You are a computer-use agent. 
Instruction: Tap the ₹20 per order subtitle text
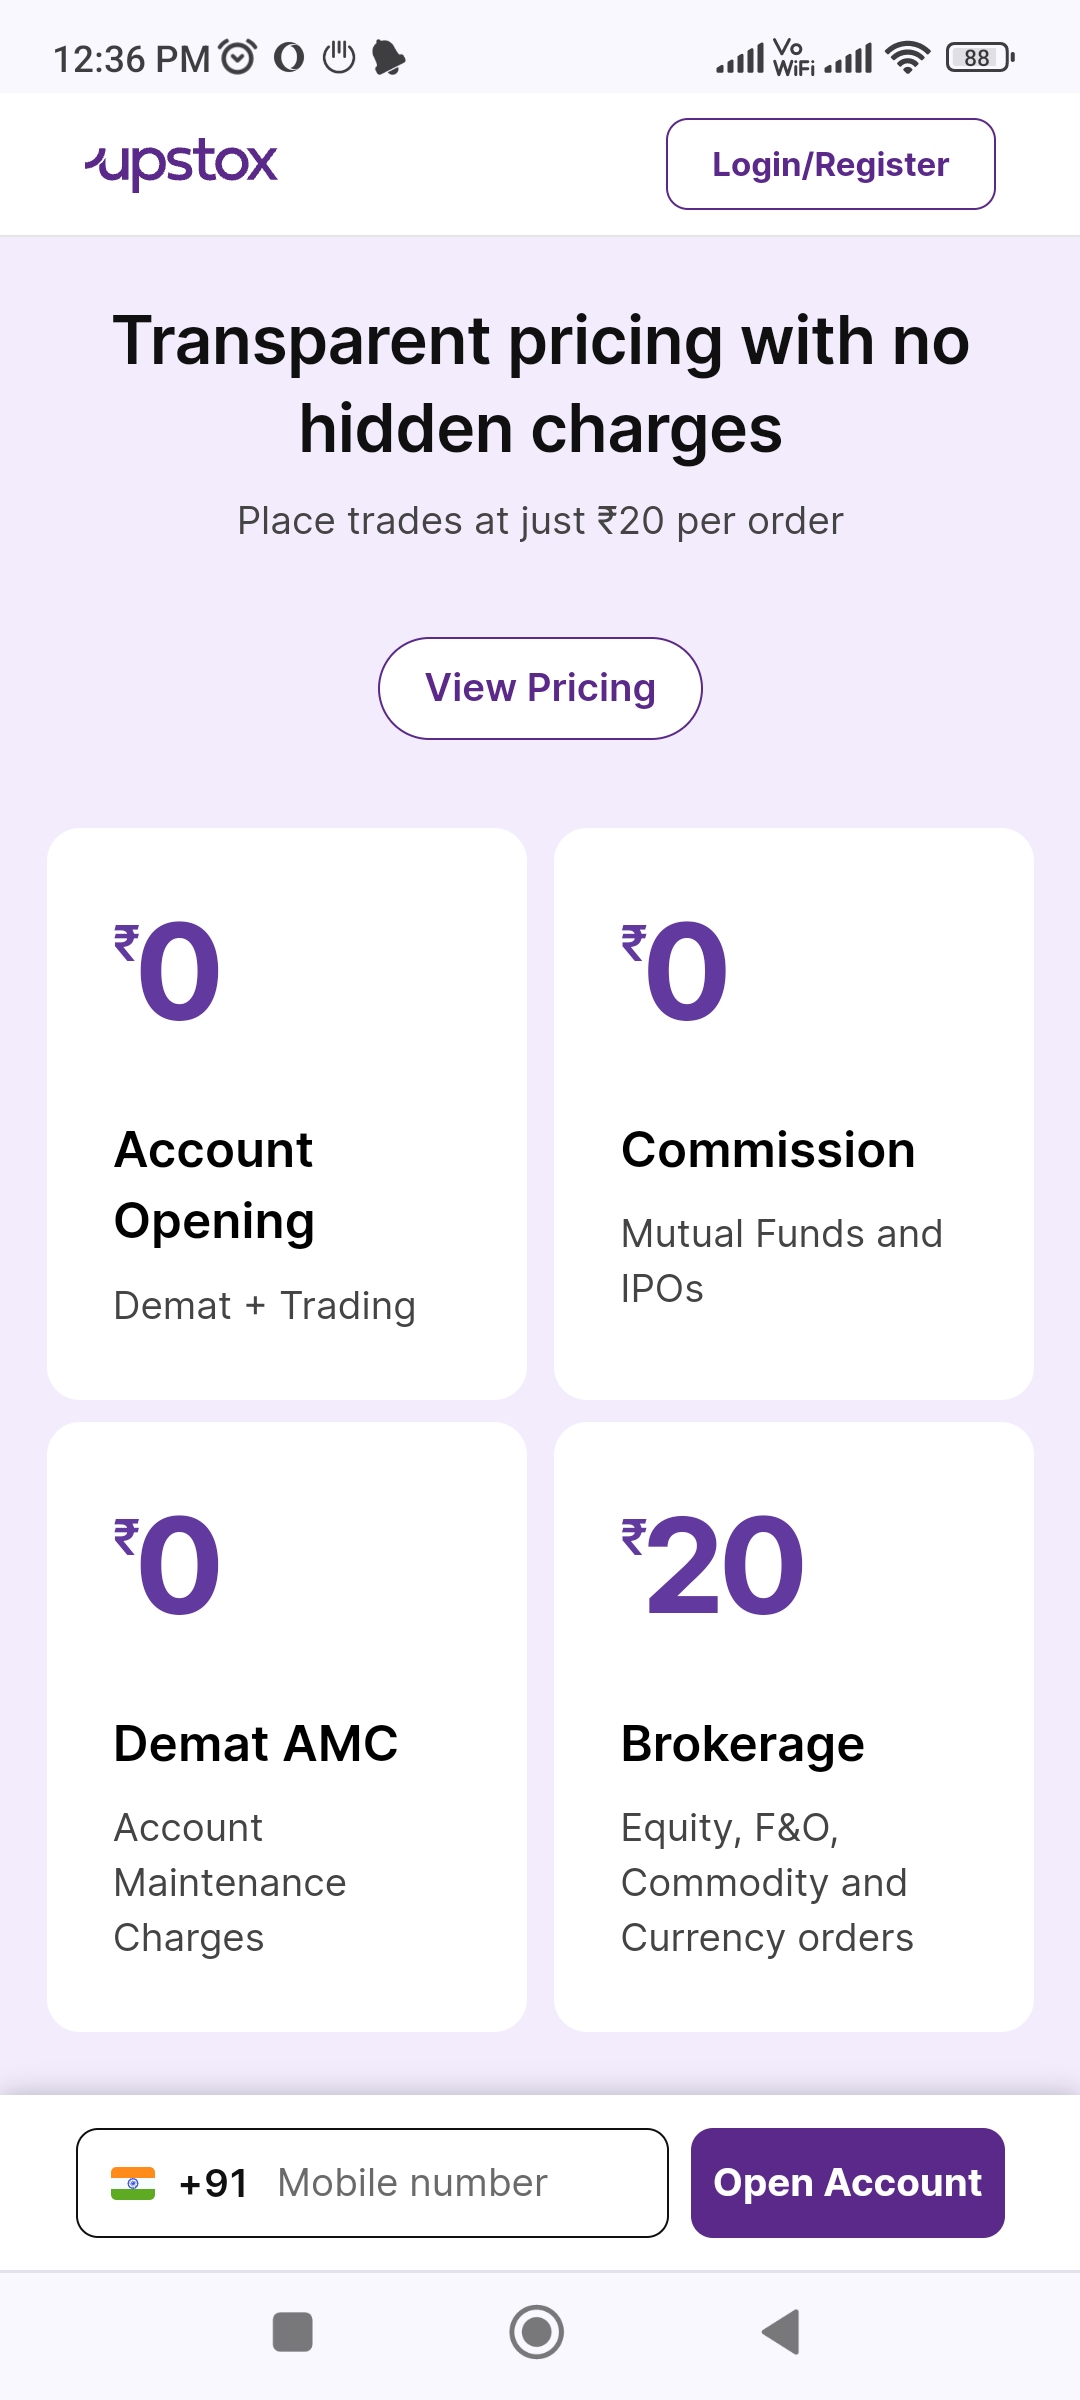[540, 521]
